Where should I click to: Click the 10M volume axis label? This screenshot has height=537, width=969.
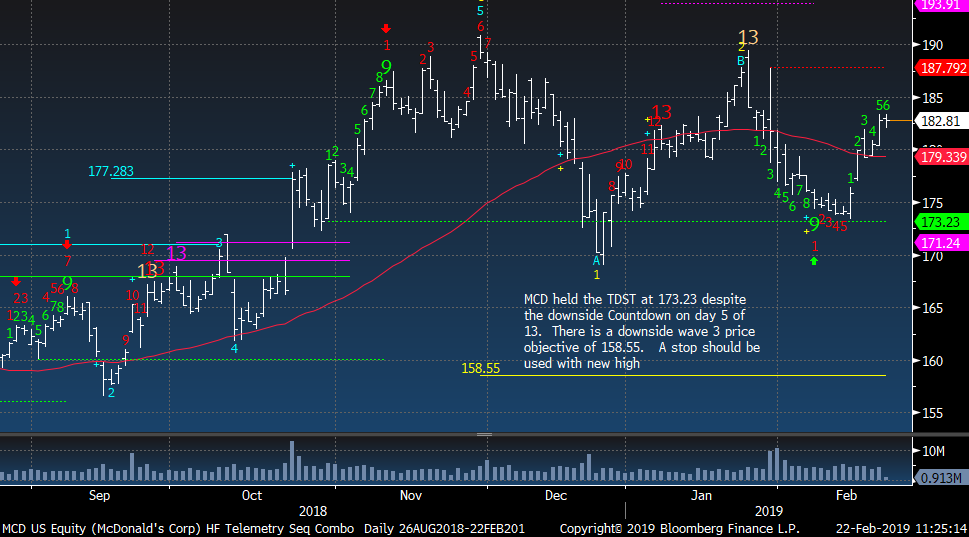coord(933,452)
